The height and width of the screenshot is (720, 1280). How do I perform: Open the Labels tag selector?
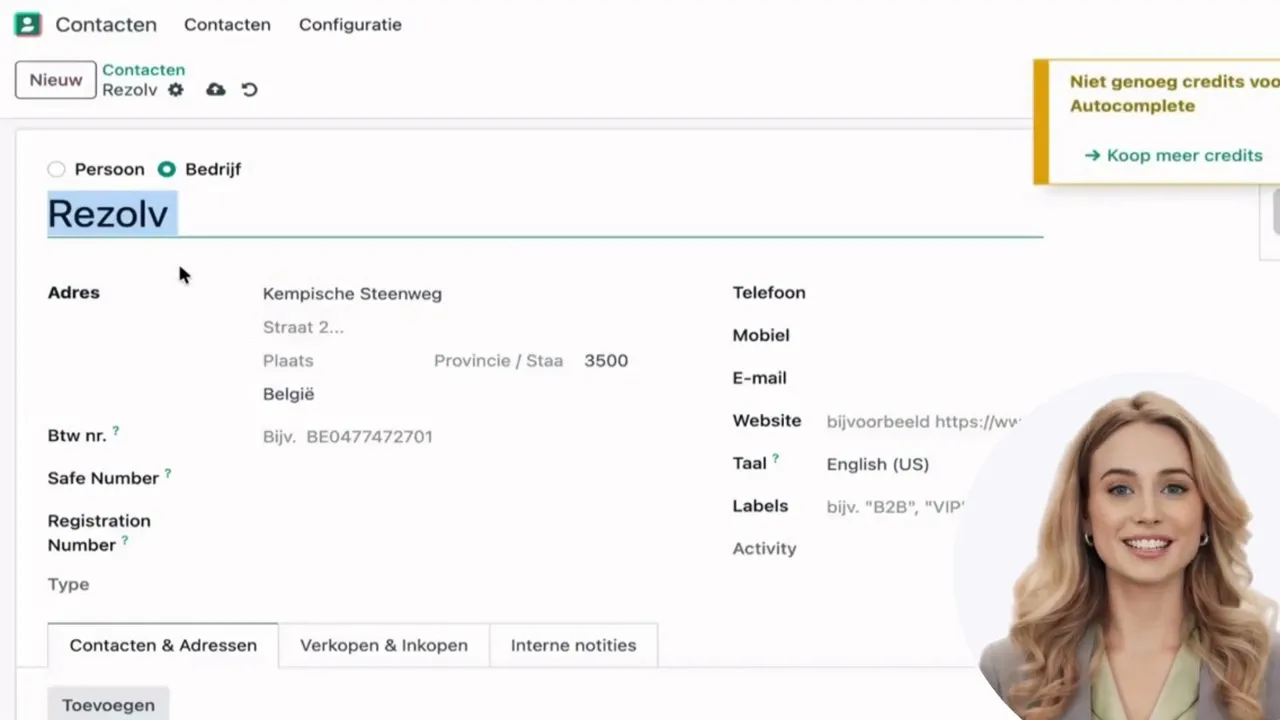tap(895, 507)
